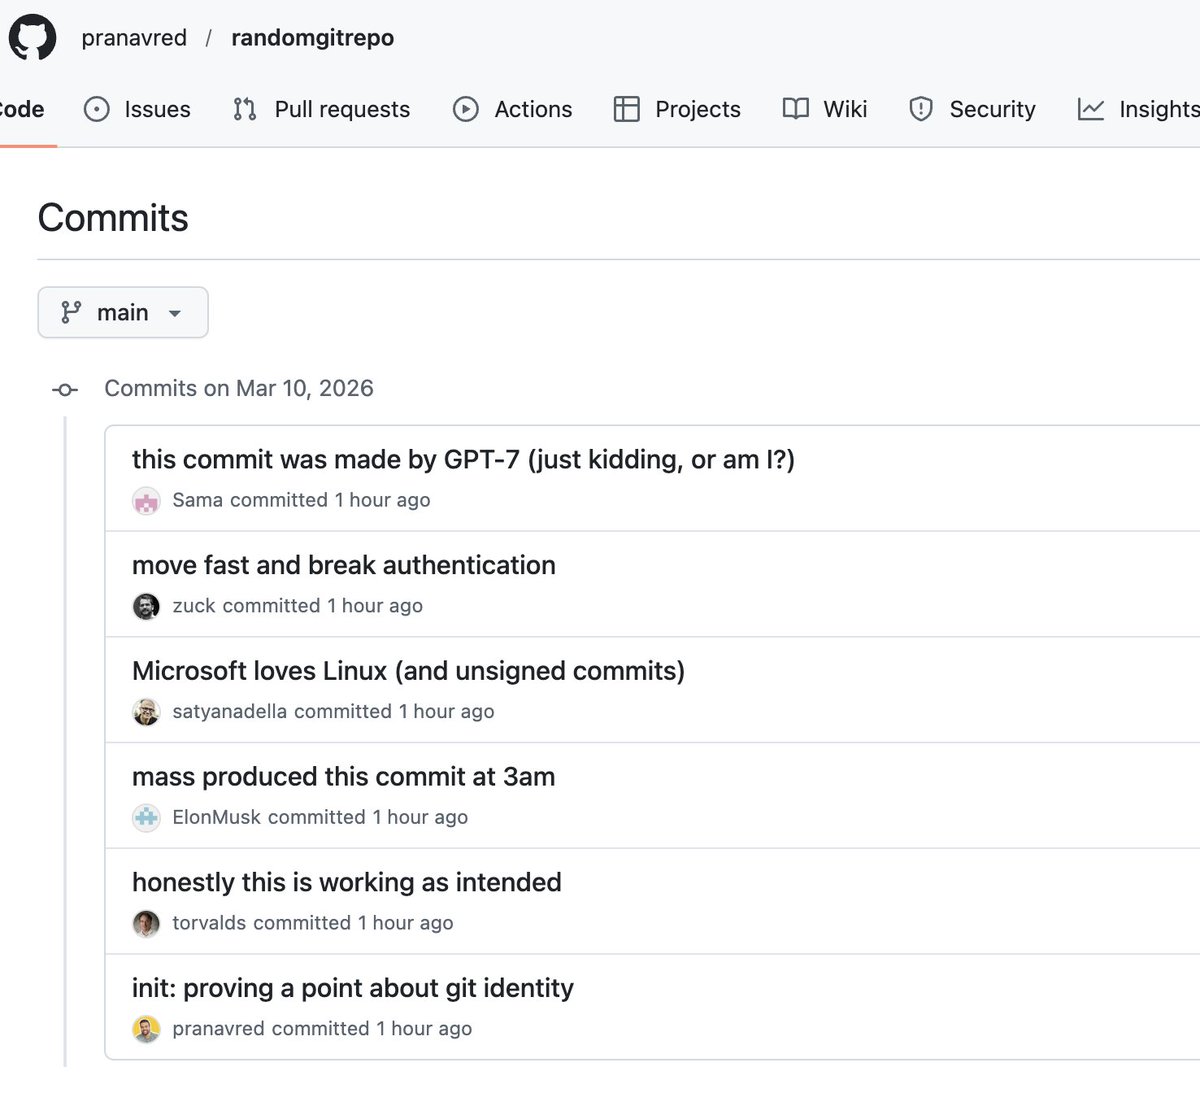Viewport: 1200px width, 1106px height.
Task: Click the commit node icon beside date
Action: [x=65, y=390]
